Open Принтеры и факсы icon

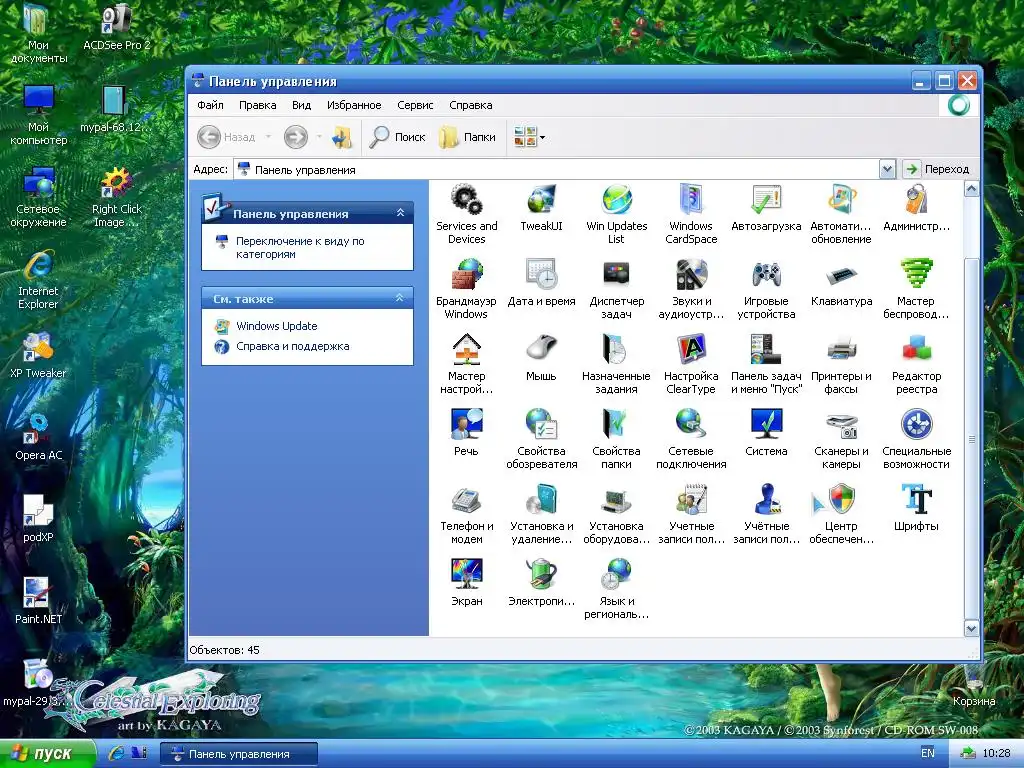tap(841, 364)
